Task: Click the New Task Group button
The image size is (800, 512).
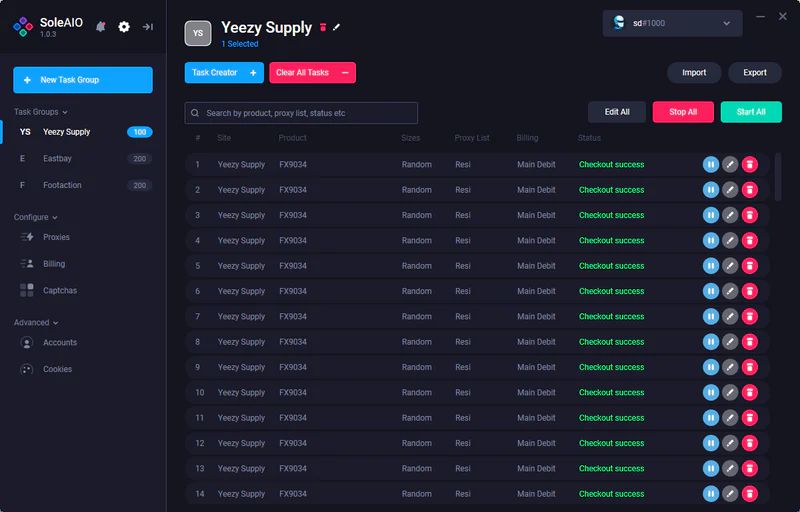Action: (x=82, y=80)
